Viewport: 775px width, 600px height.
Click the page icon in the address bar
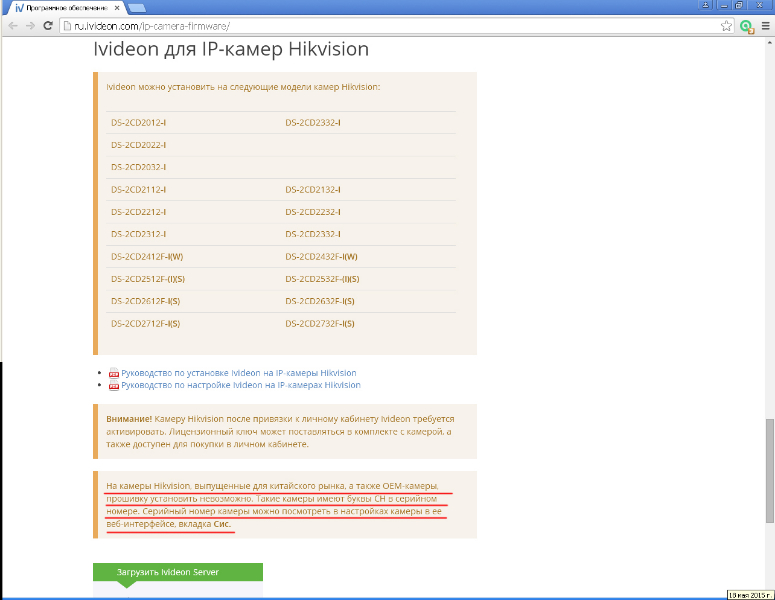(x=68, y=26)
